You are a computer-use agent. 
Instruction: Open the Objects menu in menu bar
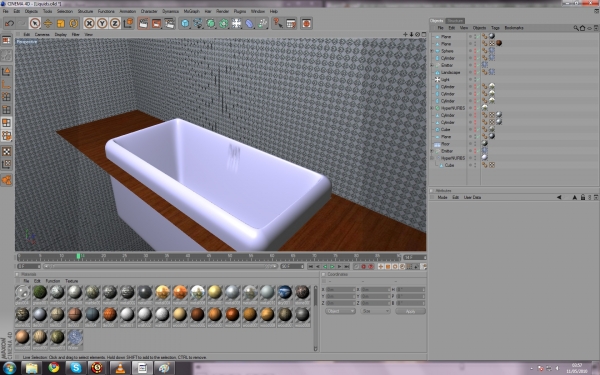click(31, 11)
